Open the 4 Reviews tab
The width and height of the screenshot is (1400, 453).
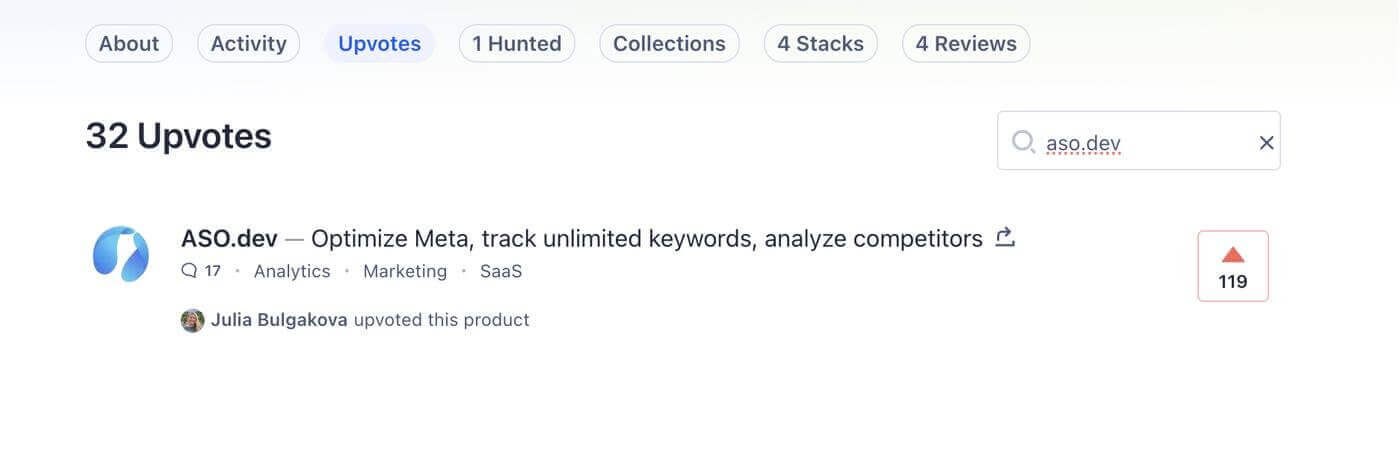966,44
